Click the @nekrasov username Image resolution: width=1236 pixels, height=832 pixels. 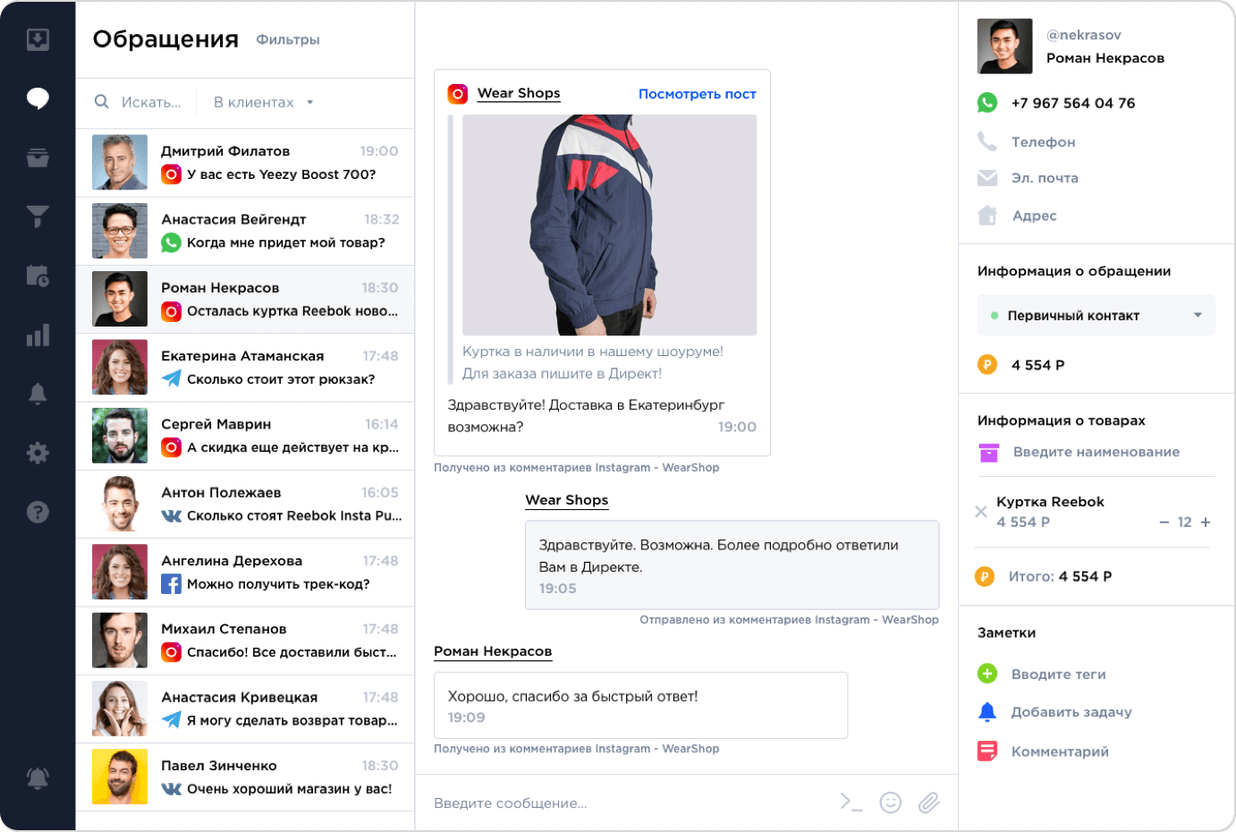[x=1083, y=35]
